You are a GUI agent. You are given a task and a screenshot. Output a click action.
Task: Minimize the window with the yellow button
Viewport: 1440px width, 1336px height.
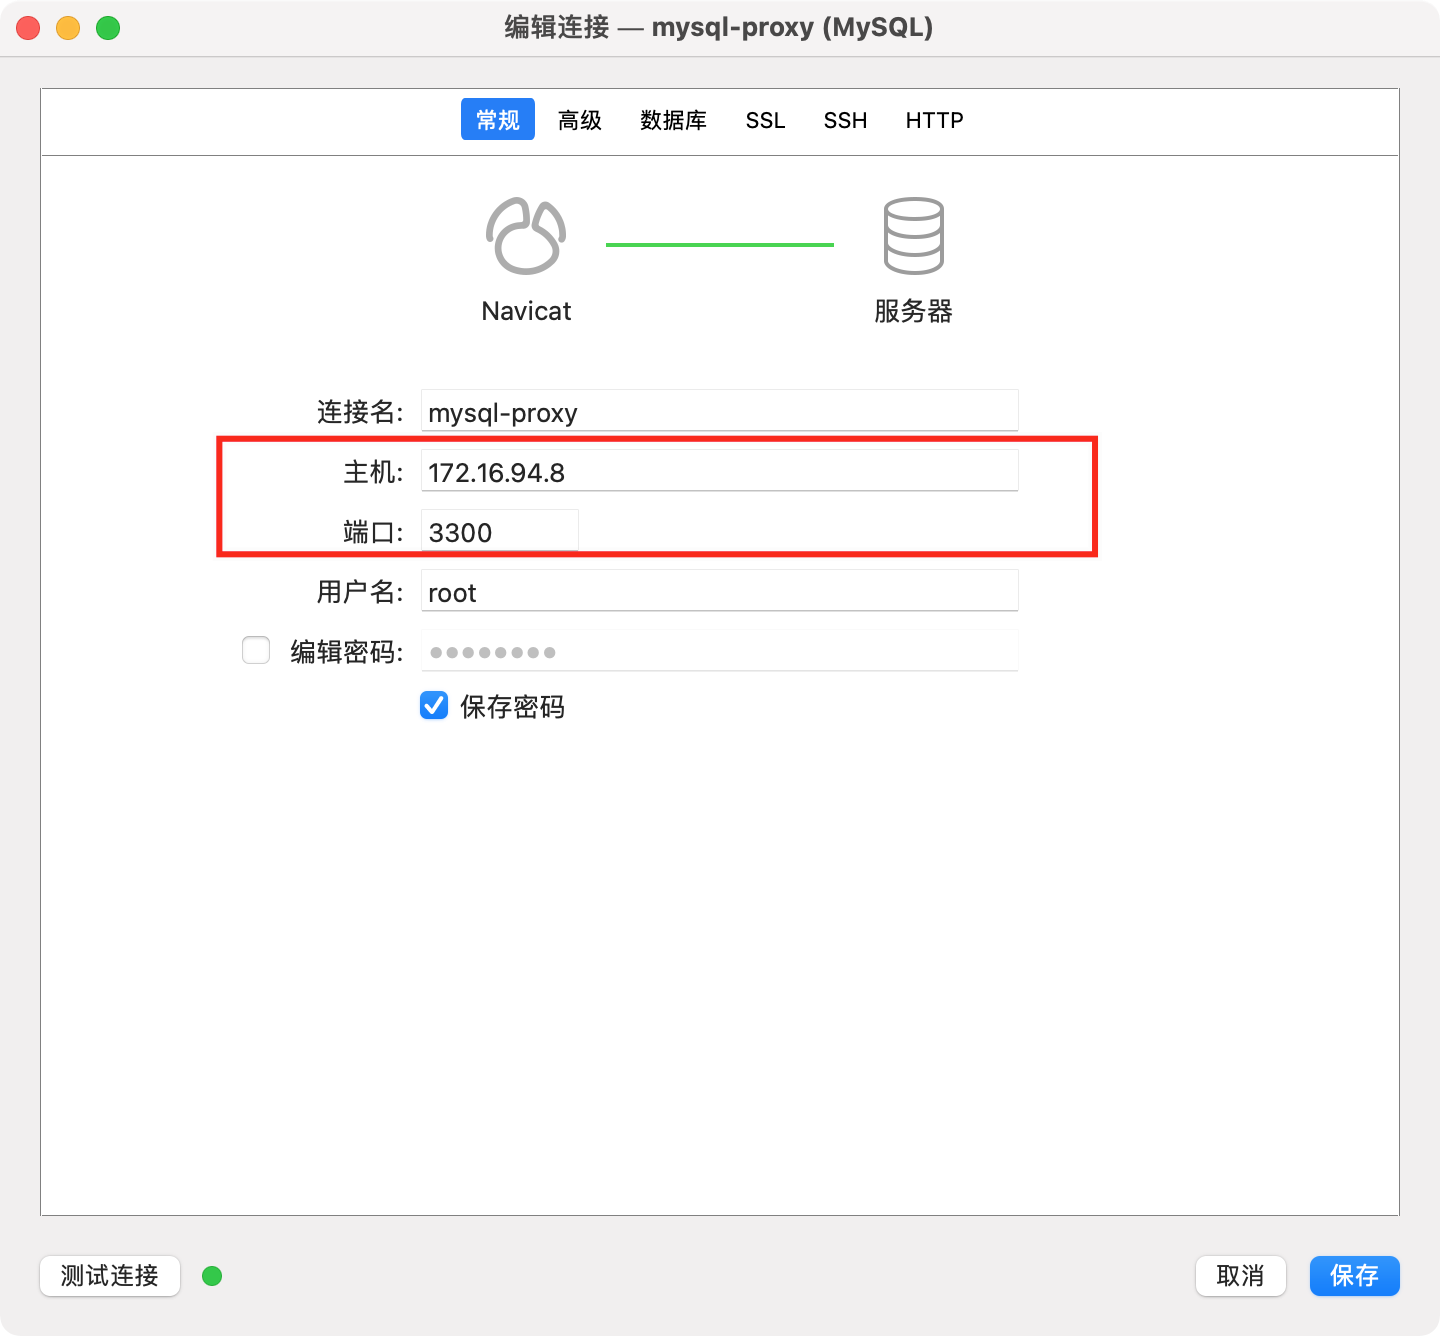(68, 28)
